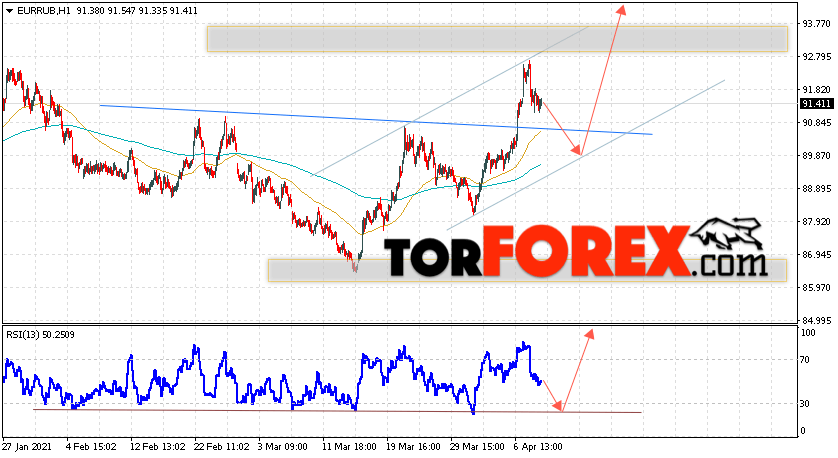Click the 90.845 price axis label
Viewport: 838px width, 458px height.
pyautogui.click(x=816, y=123)
